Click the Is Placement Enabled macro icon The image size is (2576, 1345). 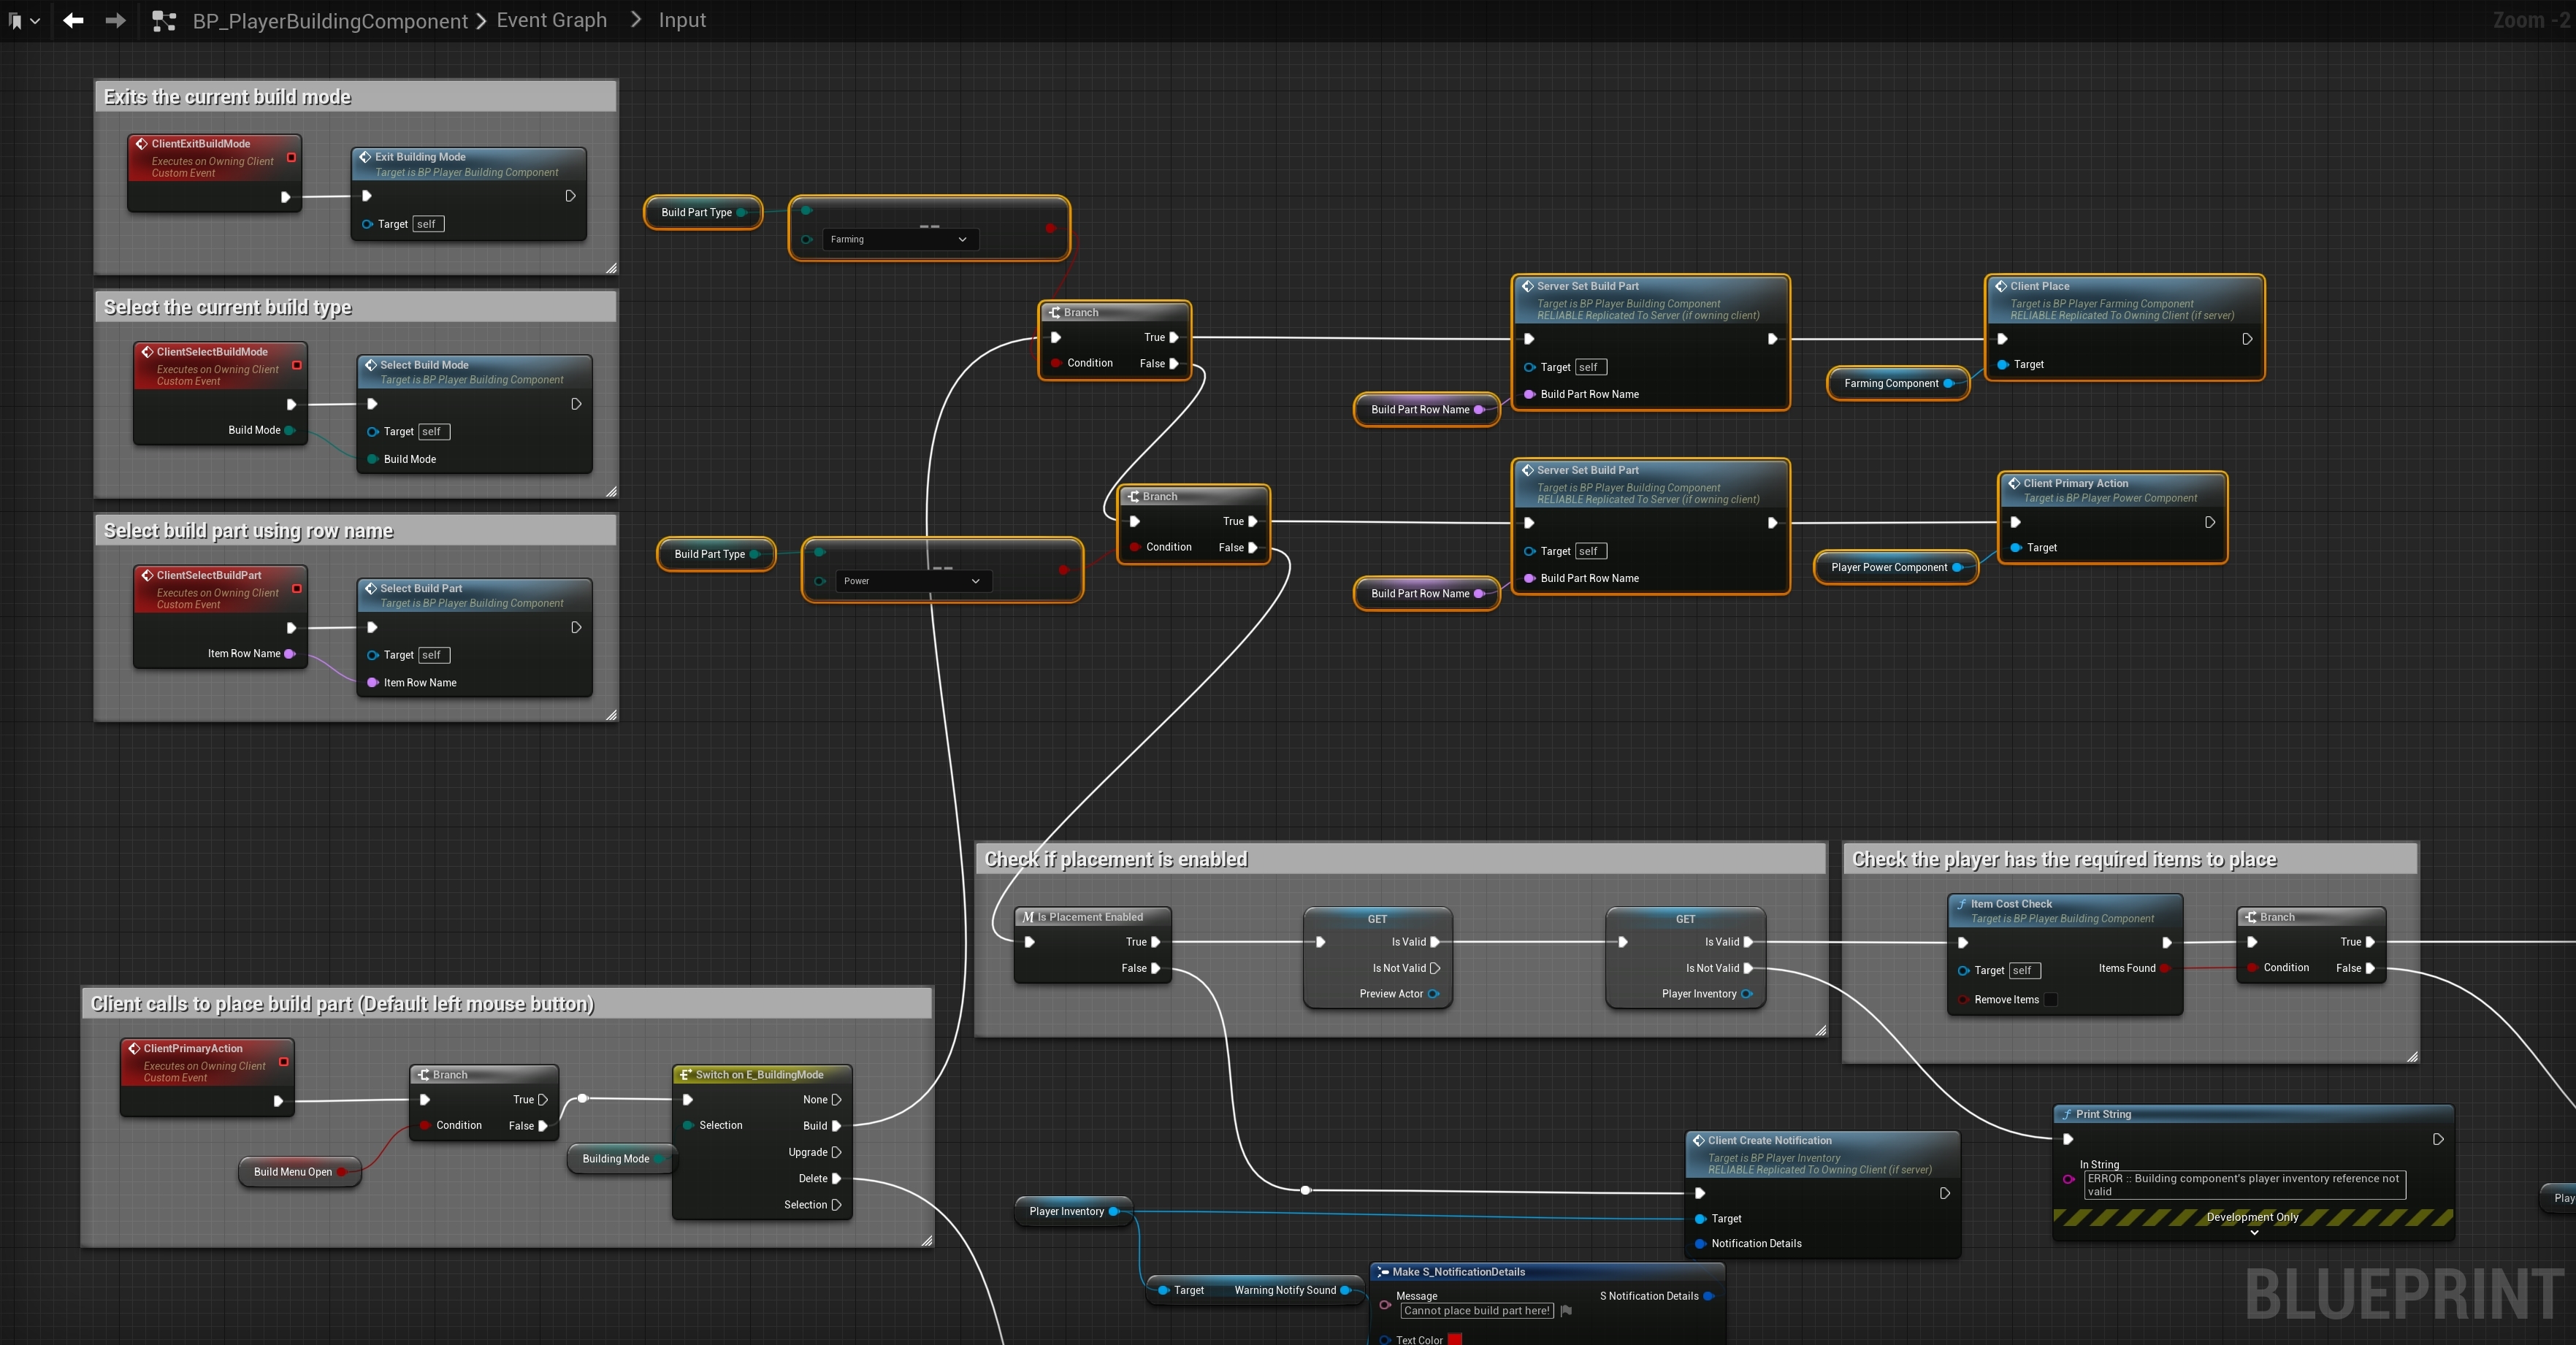coord(1028,917)
